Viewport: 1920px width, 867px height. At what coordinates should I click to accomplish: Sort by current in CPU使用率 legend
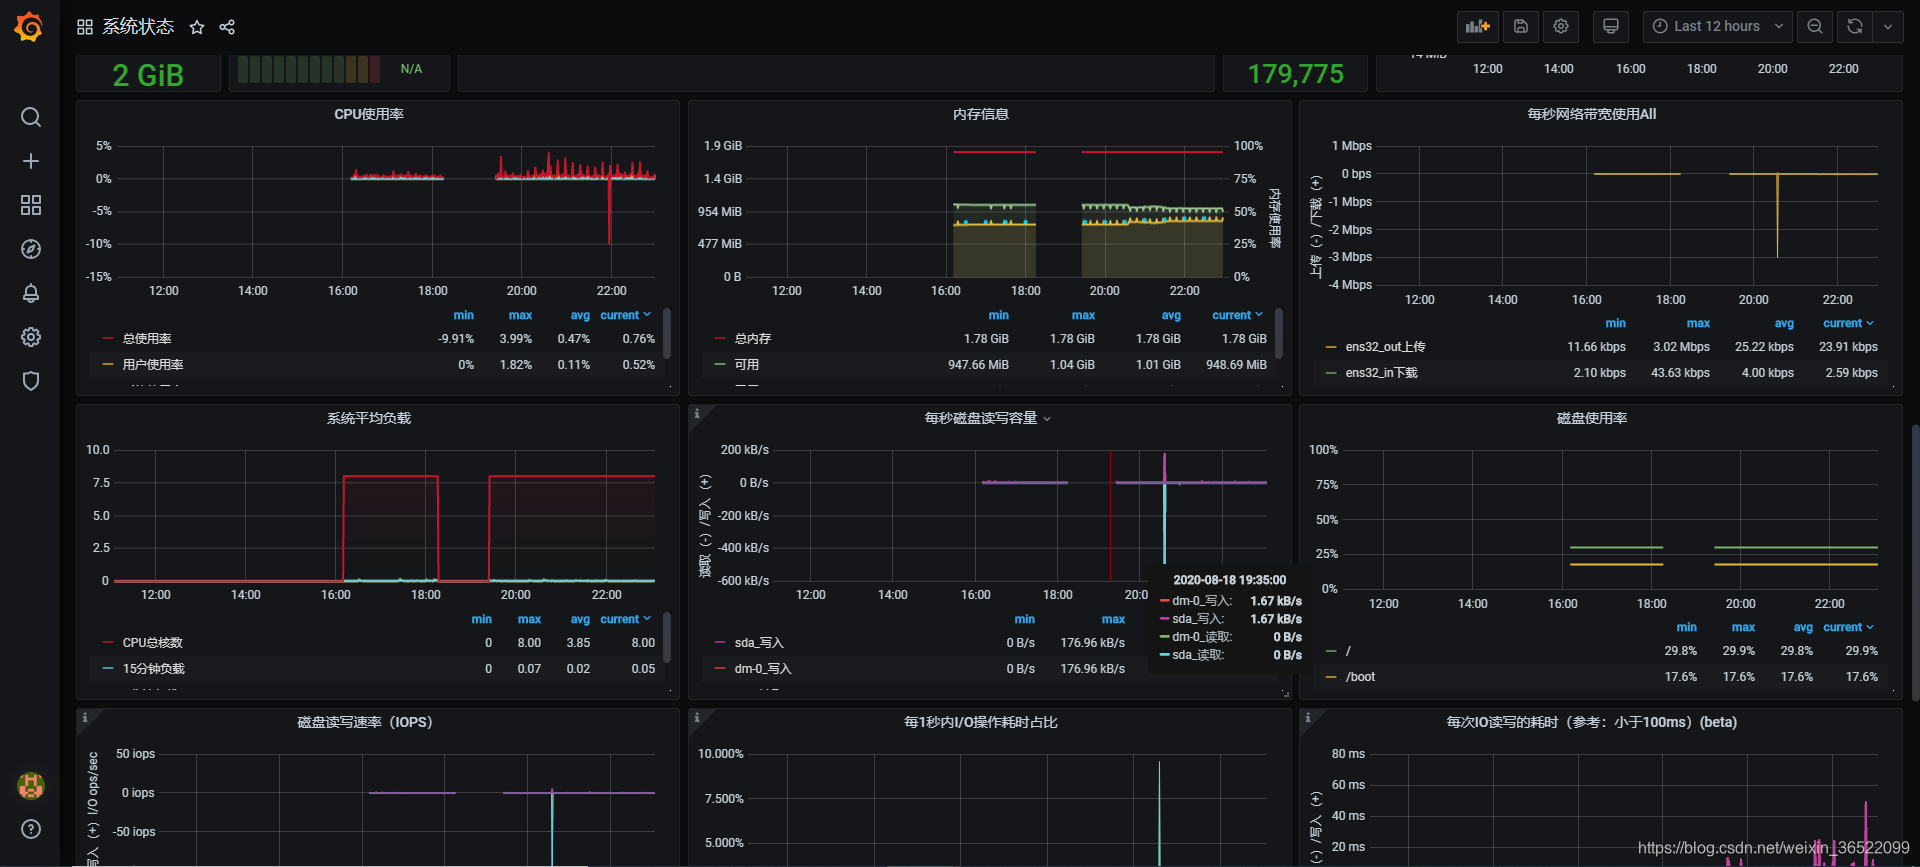click(625, 315)
